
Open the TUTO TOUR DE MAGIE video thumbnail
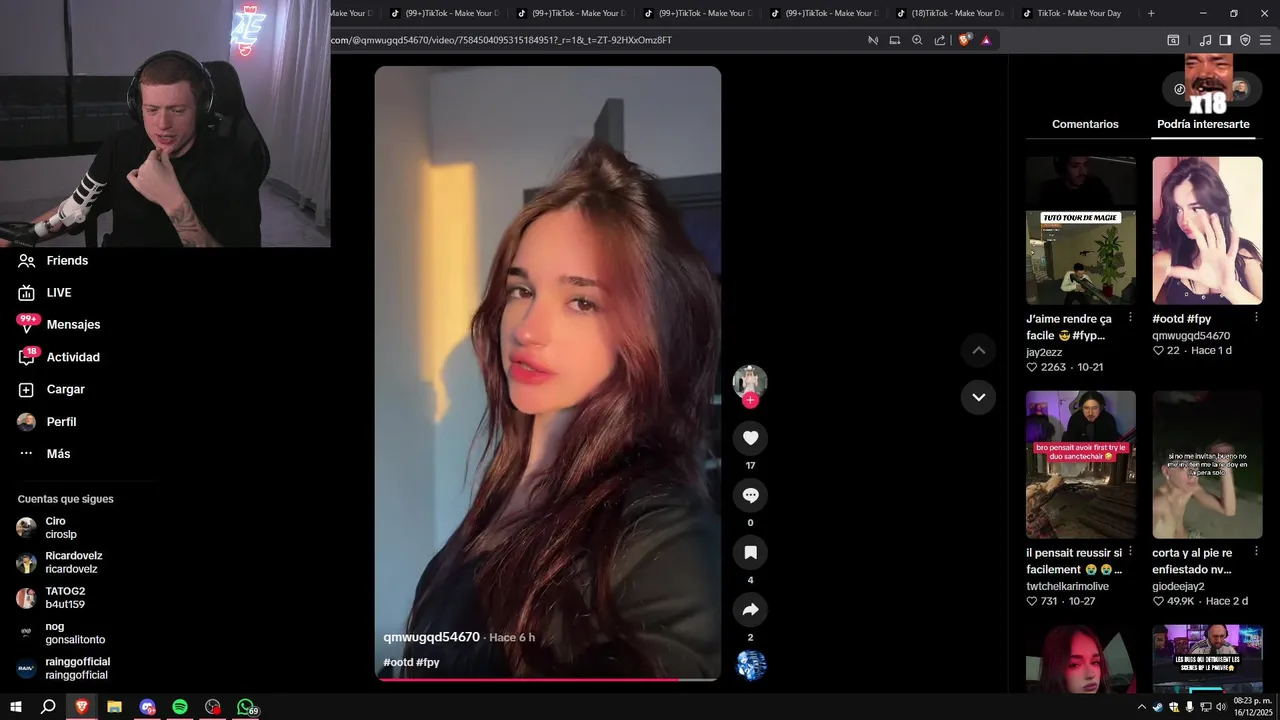[1081, 230]
